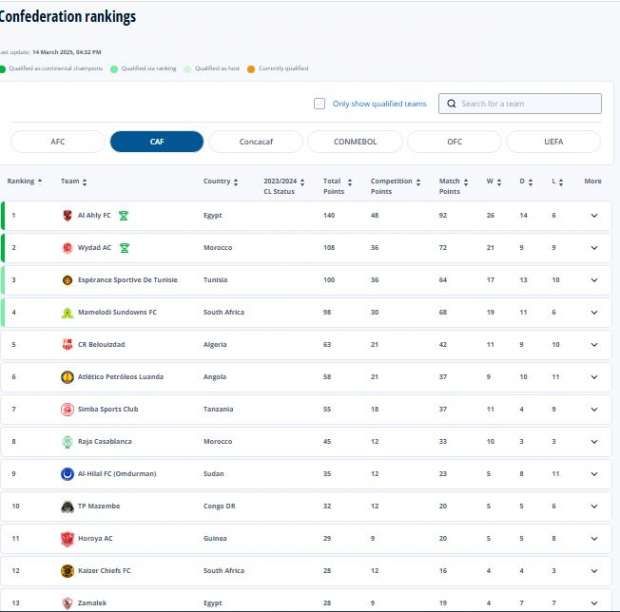The image size is (620, 612).
Task: Open the OFC tab
Action: 454,142
